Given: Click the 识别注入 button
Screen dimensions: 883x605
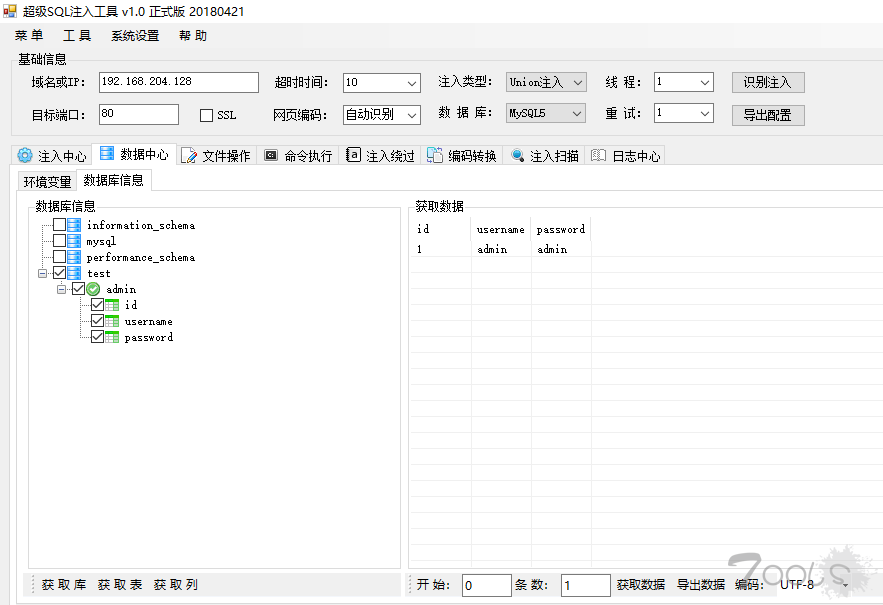Looking at the screenshot, I should click(768, 83).
